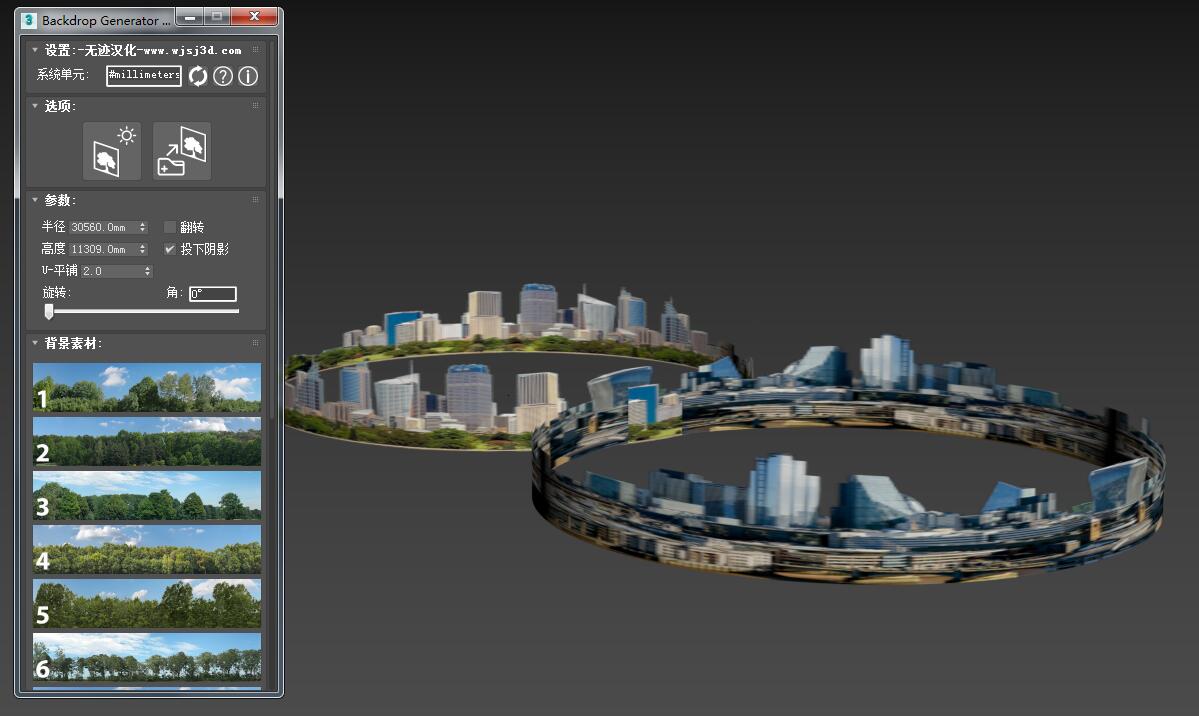The width and height of the screenshot is (1199, 716).
Task: Click the info (i) icon
Action: pos(248,76)
